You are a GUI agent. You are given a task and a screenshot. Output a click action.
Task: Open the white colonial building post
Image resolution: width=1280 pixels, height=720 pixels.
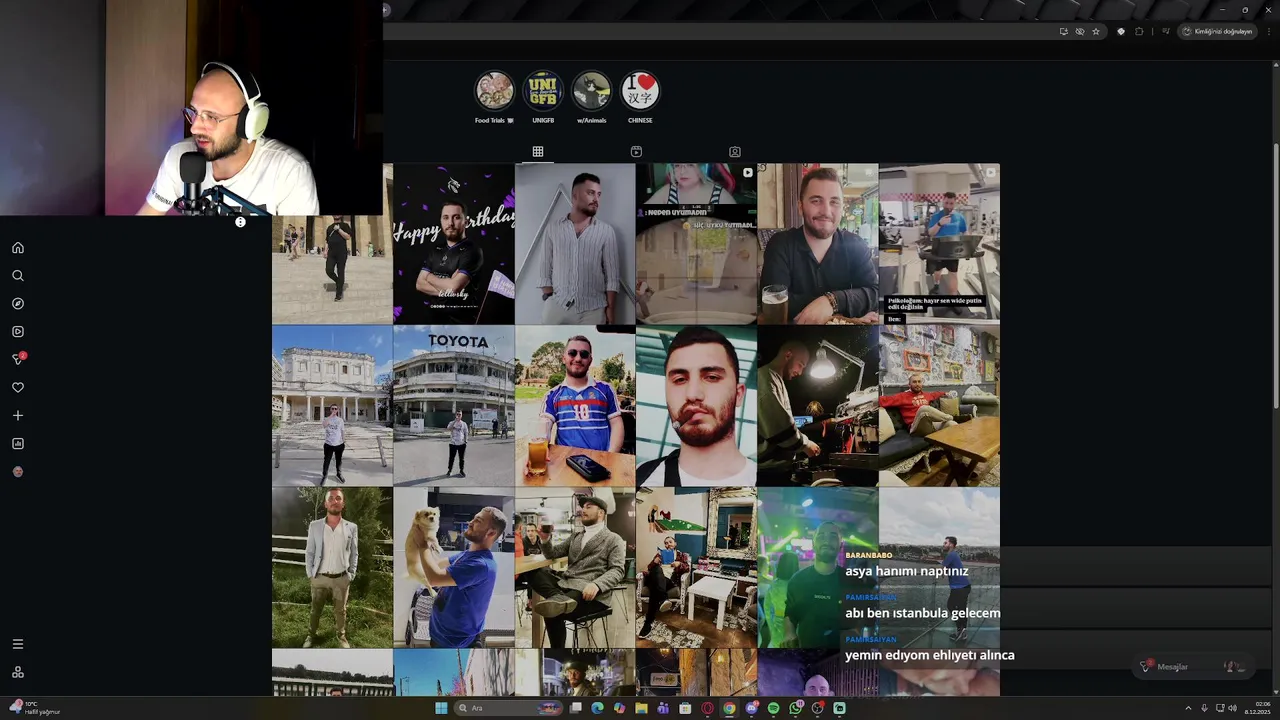click(x=332, y=406)
